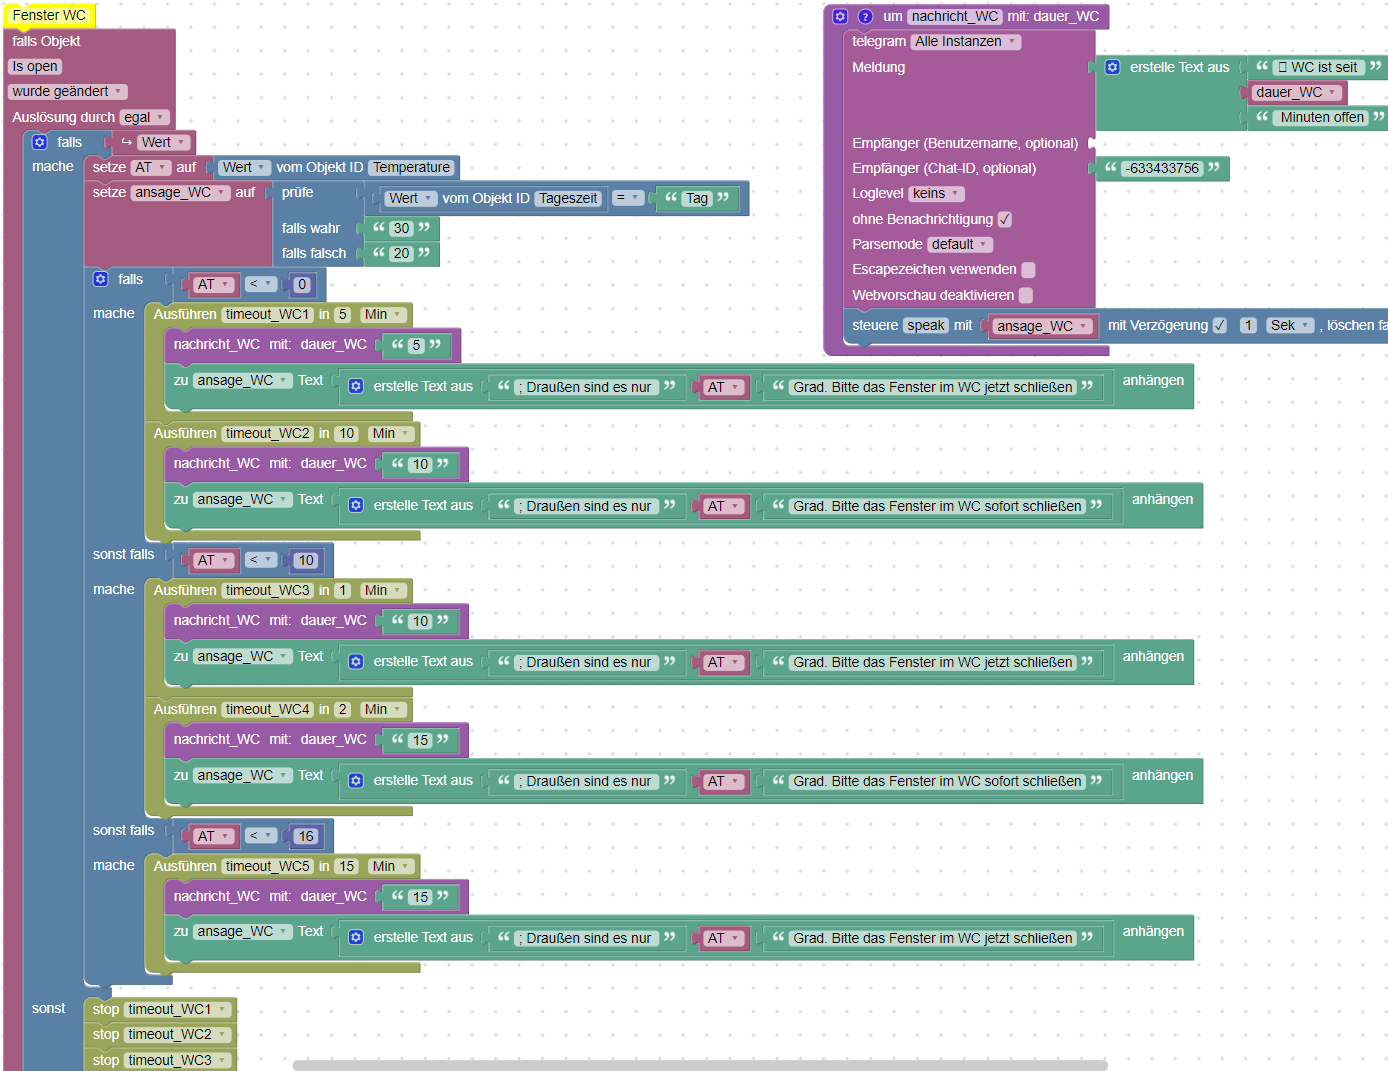Edit 'sofort schließen' text in timeout_WC2 block
Viewport: 1388px width, 1071px height.
pos(937,506)
